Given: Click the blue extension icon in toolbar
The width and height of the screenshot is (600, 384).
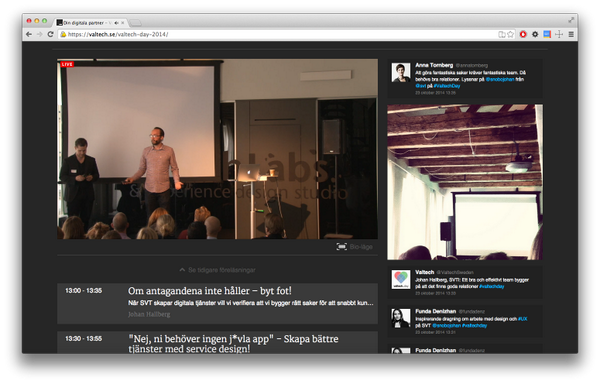Looking at the screenshot, I should (547, 34).
